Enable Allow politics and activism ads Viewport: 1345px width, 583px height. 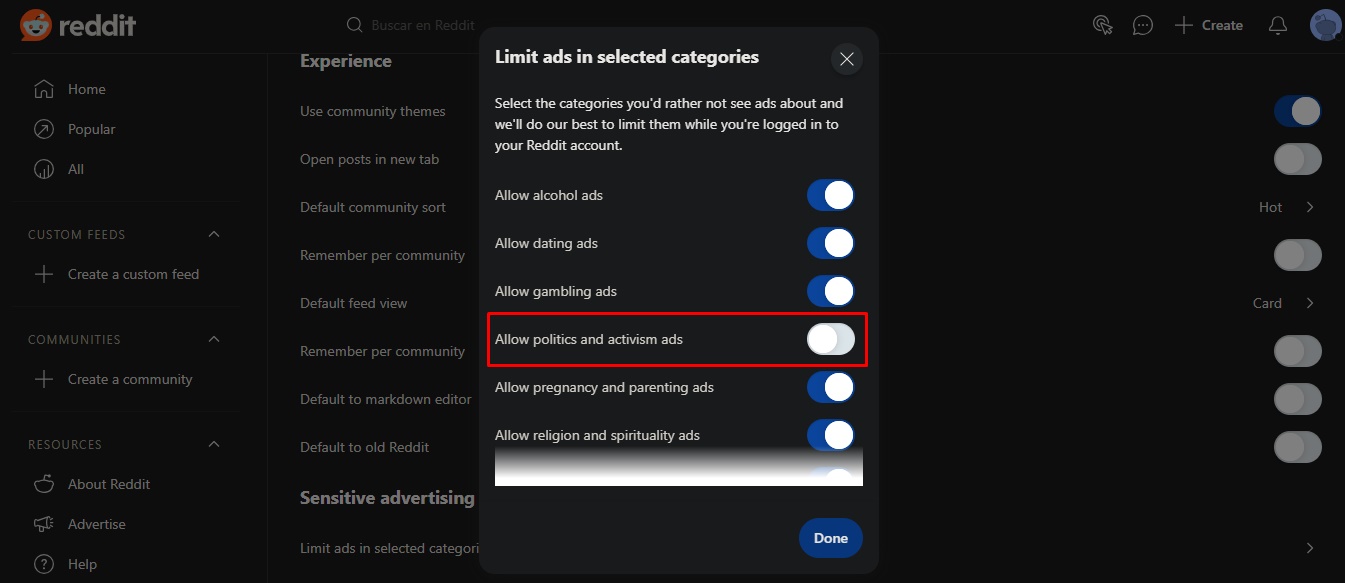[831, 339]
